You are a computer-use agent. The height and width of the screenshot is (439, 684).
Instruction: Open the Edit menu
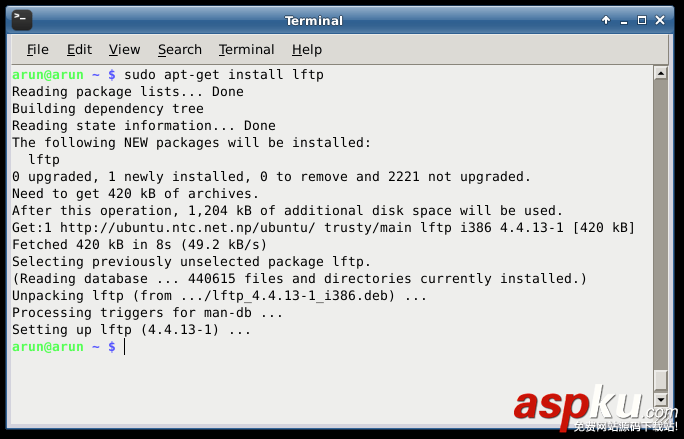(79, 50)
